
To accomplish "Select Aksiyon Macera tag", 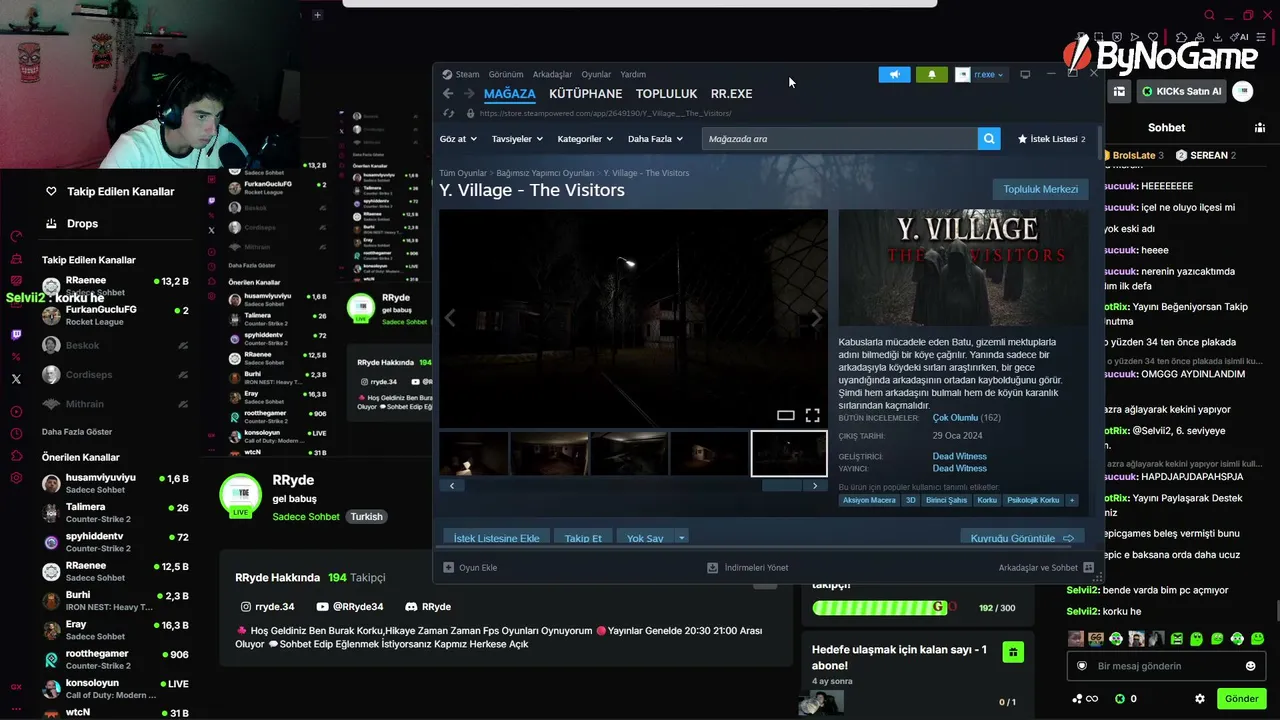I will [x=869, y=500].
